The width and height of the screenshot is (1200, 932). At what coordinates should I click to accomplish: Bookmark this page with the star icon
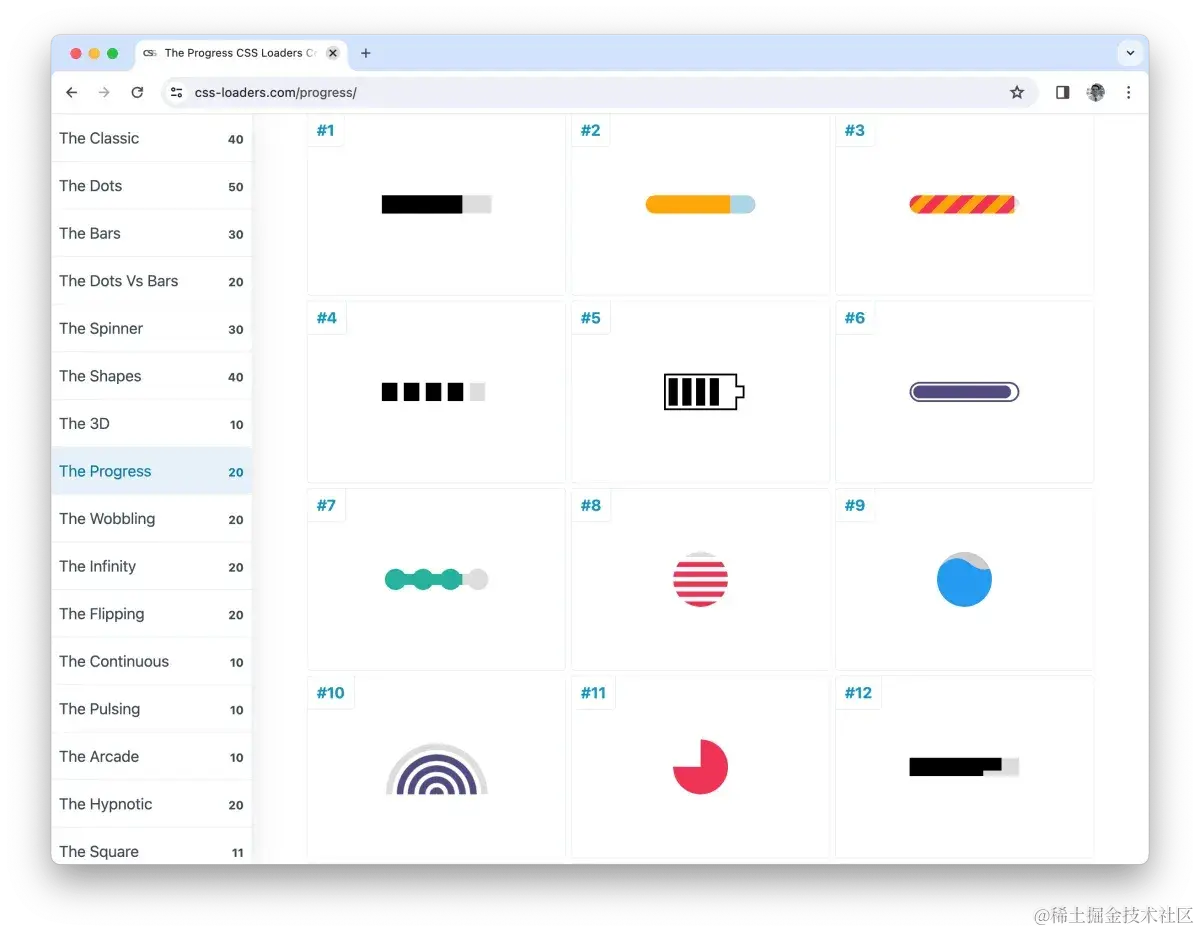pos(1017,93)
